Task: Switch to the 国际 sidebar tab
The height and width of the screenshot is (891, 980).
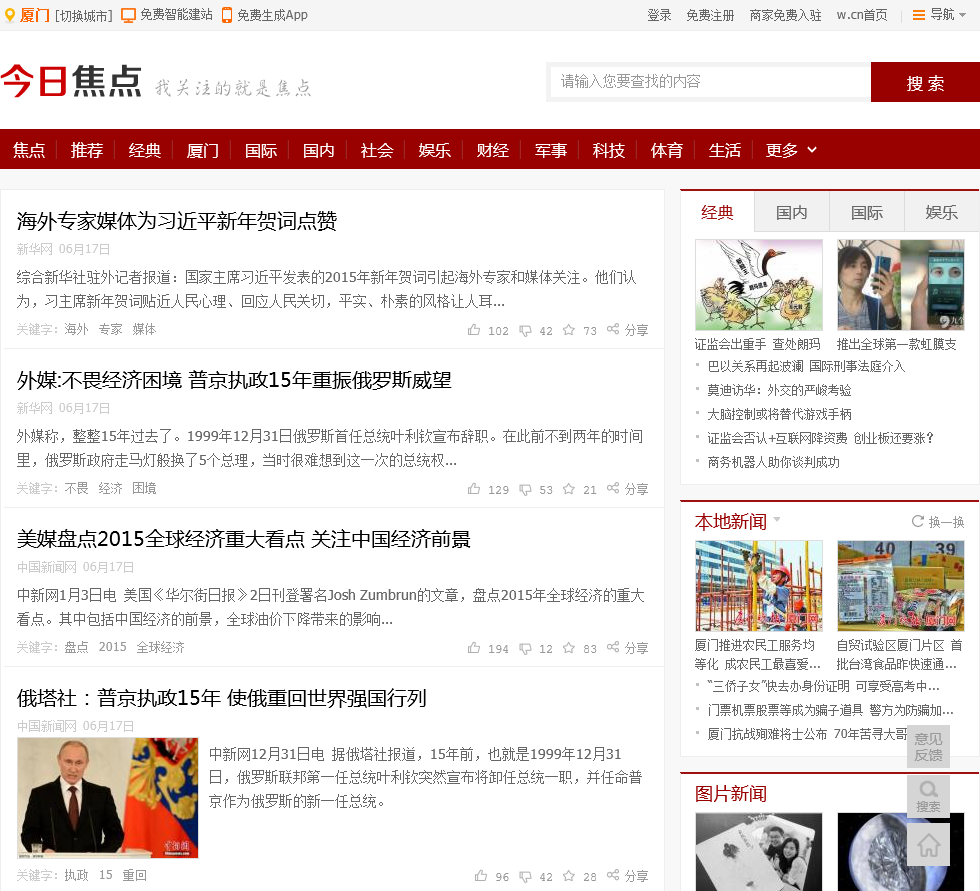Action: (867, 212)
